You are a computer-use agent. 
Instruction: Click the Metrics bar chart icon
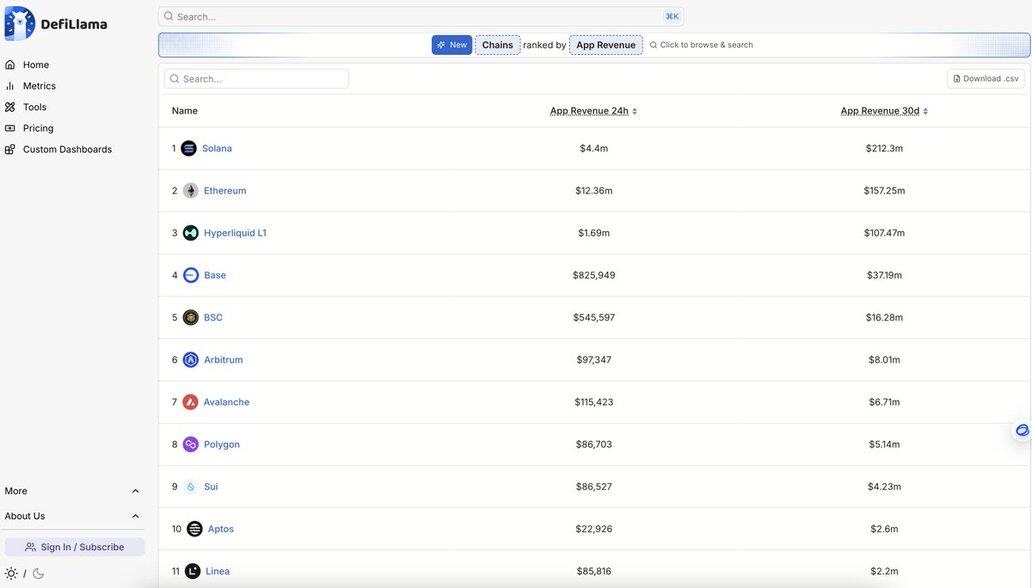coord(10,86)
